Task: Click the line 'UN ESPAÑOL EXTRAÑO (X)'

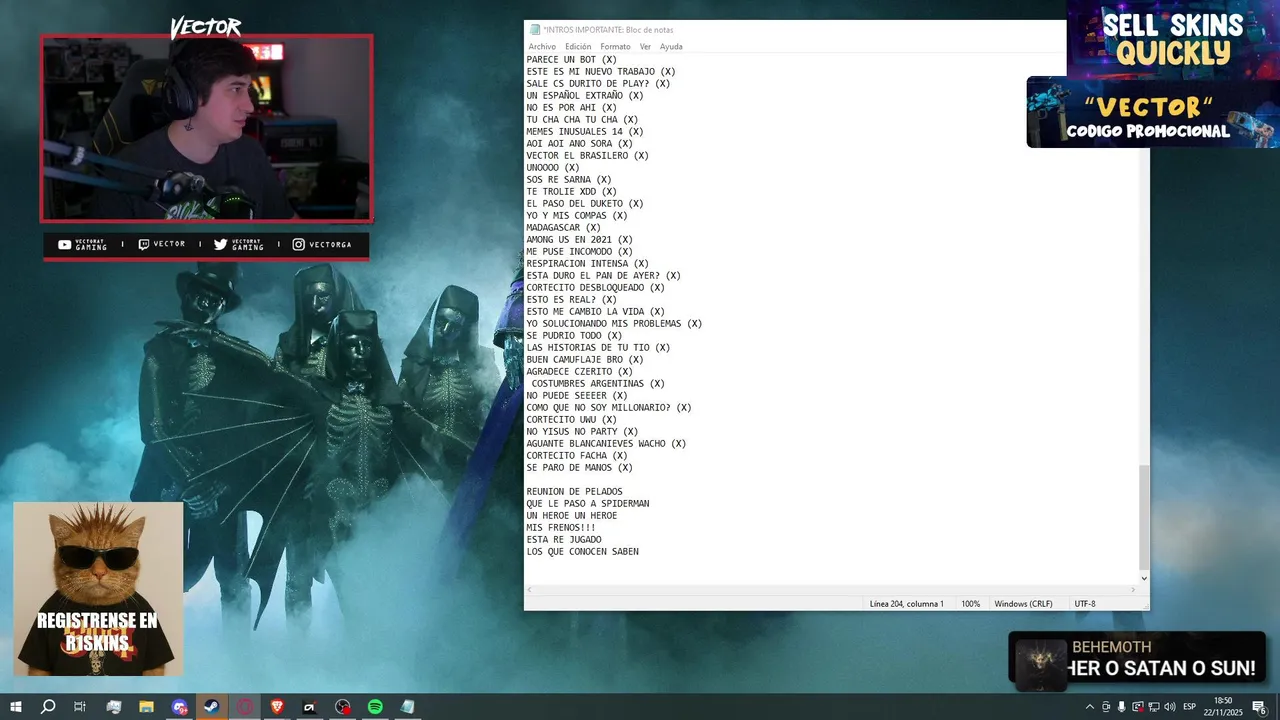Action: point(585,96)
